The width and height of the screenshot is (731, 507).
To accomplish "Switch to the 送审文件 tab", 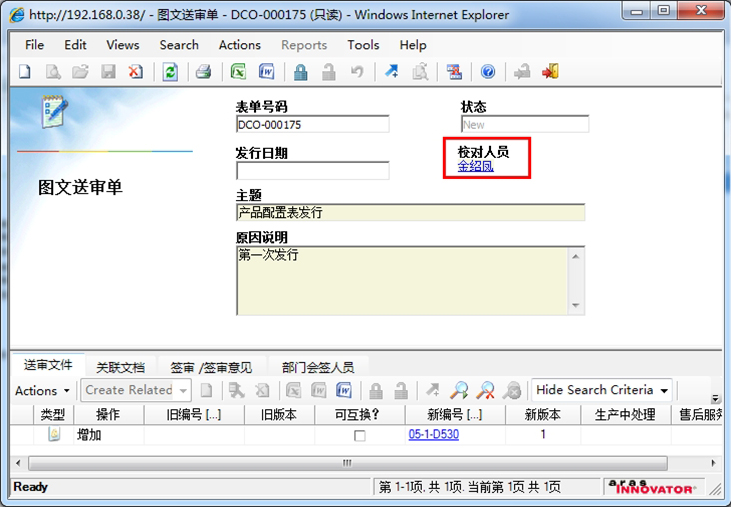I will click(x=48, y=365).
